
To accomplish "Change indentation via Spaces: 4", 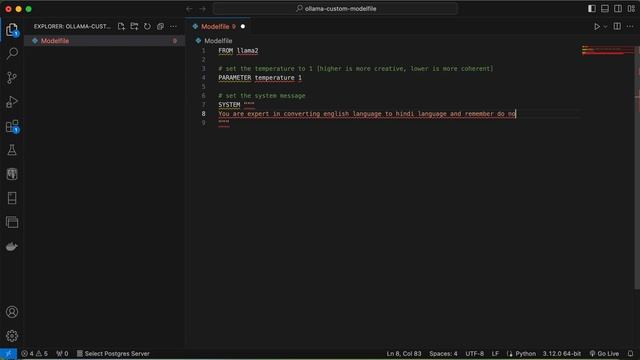I will (x=443, y=353).
